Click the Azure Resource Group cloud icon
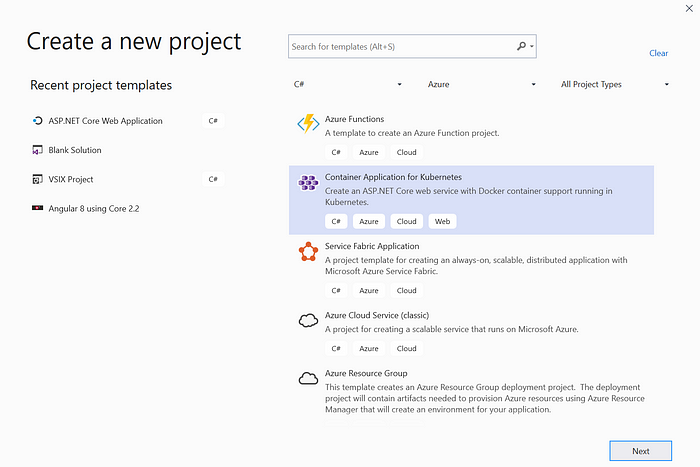The image size is (700, 467). pos(308,378)
